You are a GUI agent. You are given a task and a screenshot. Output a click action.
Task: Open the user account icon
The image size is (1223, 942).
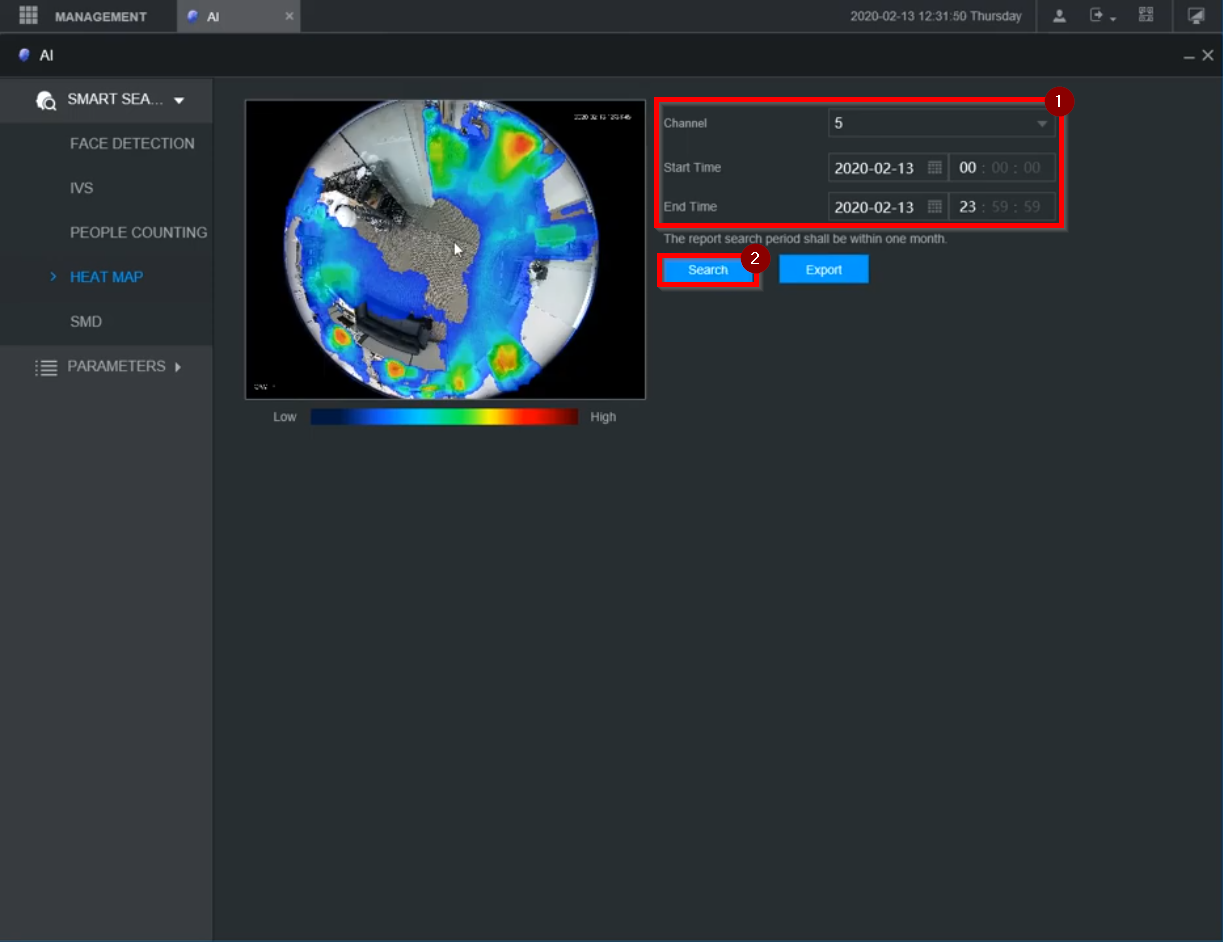(1059, 16)
